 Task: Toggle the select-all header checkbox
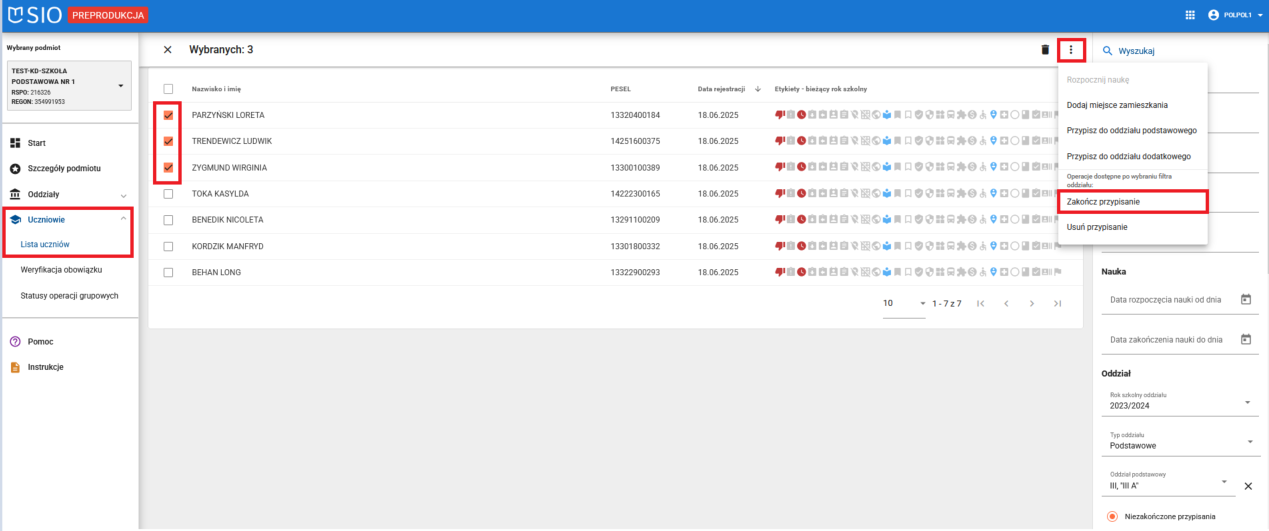click(x=168, y=89)
